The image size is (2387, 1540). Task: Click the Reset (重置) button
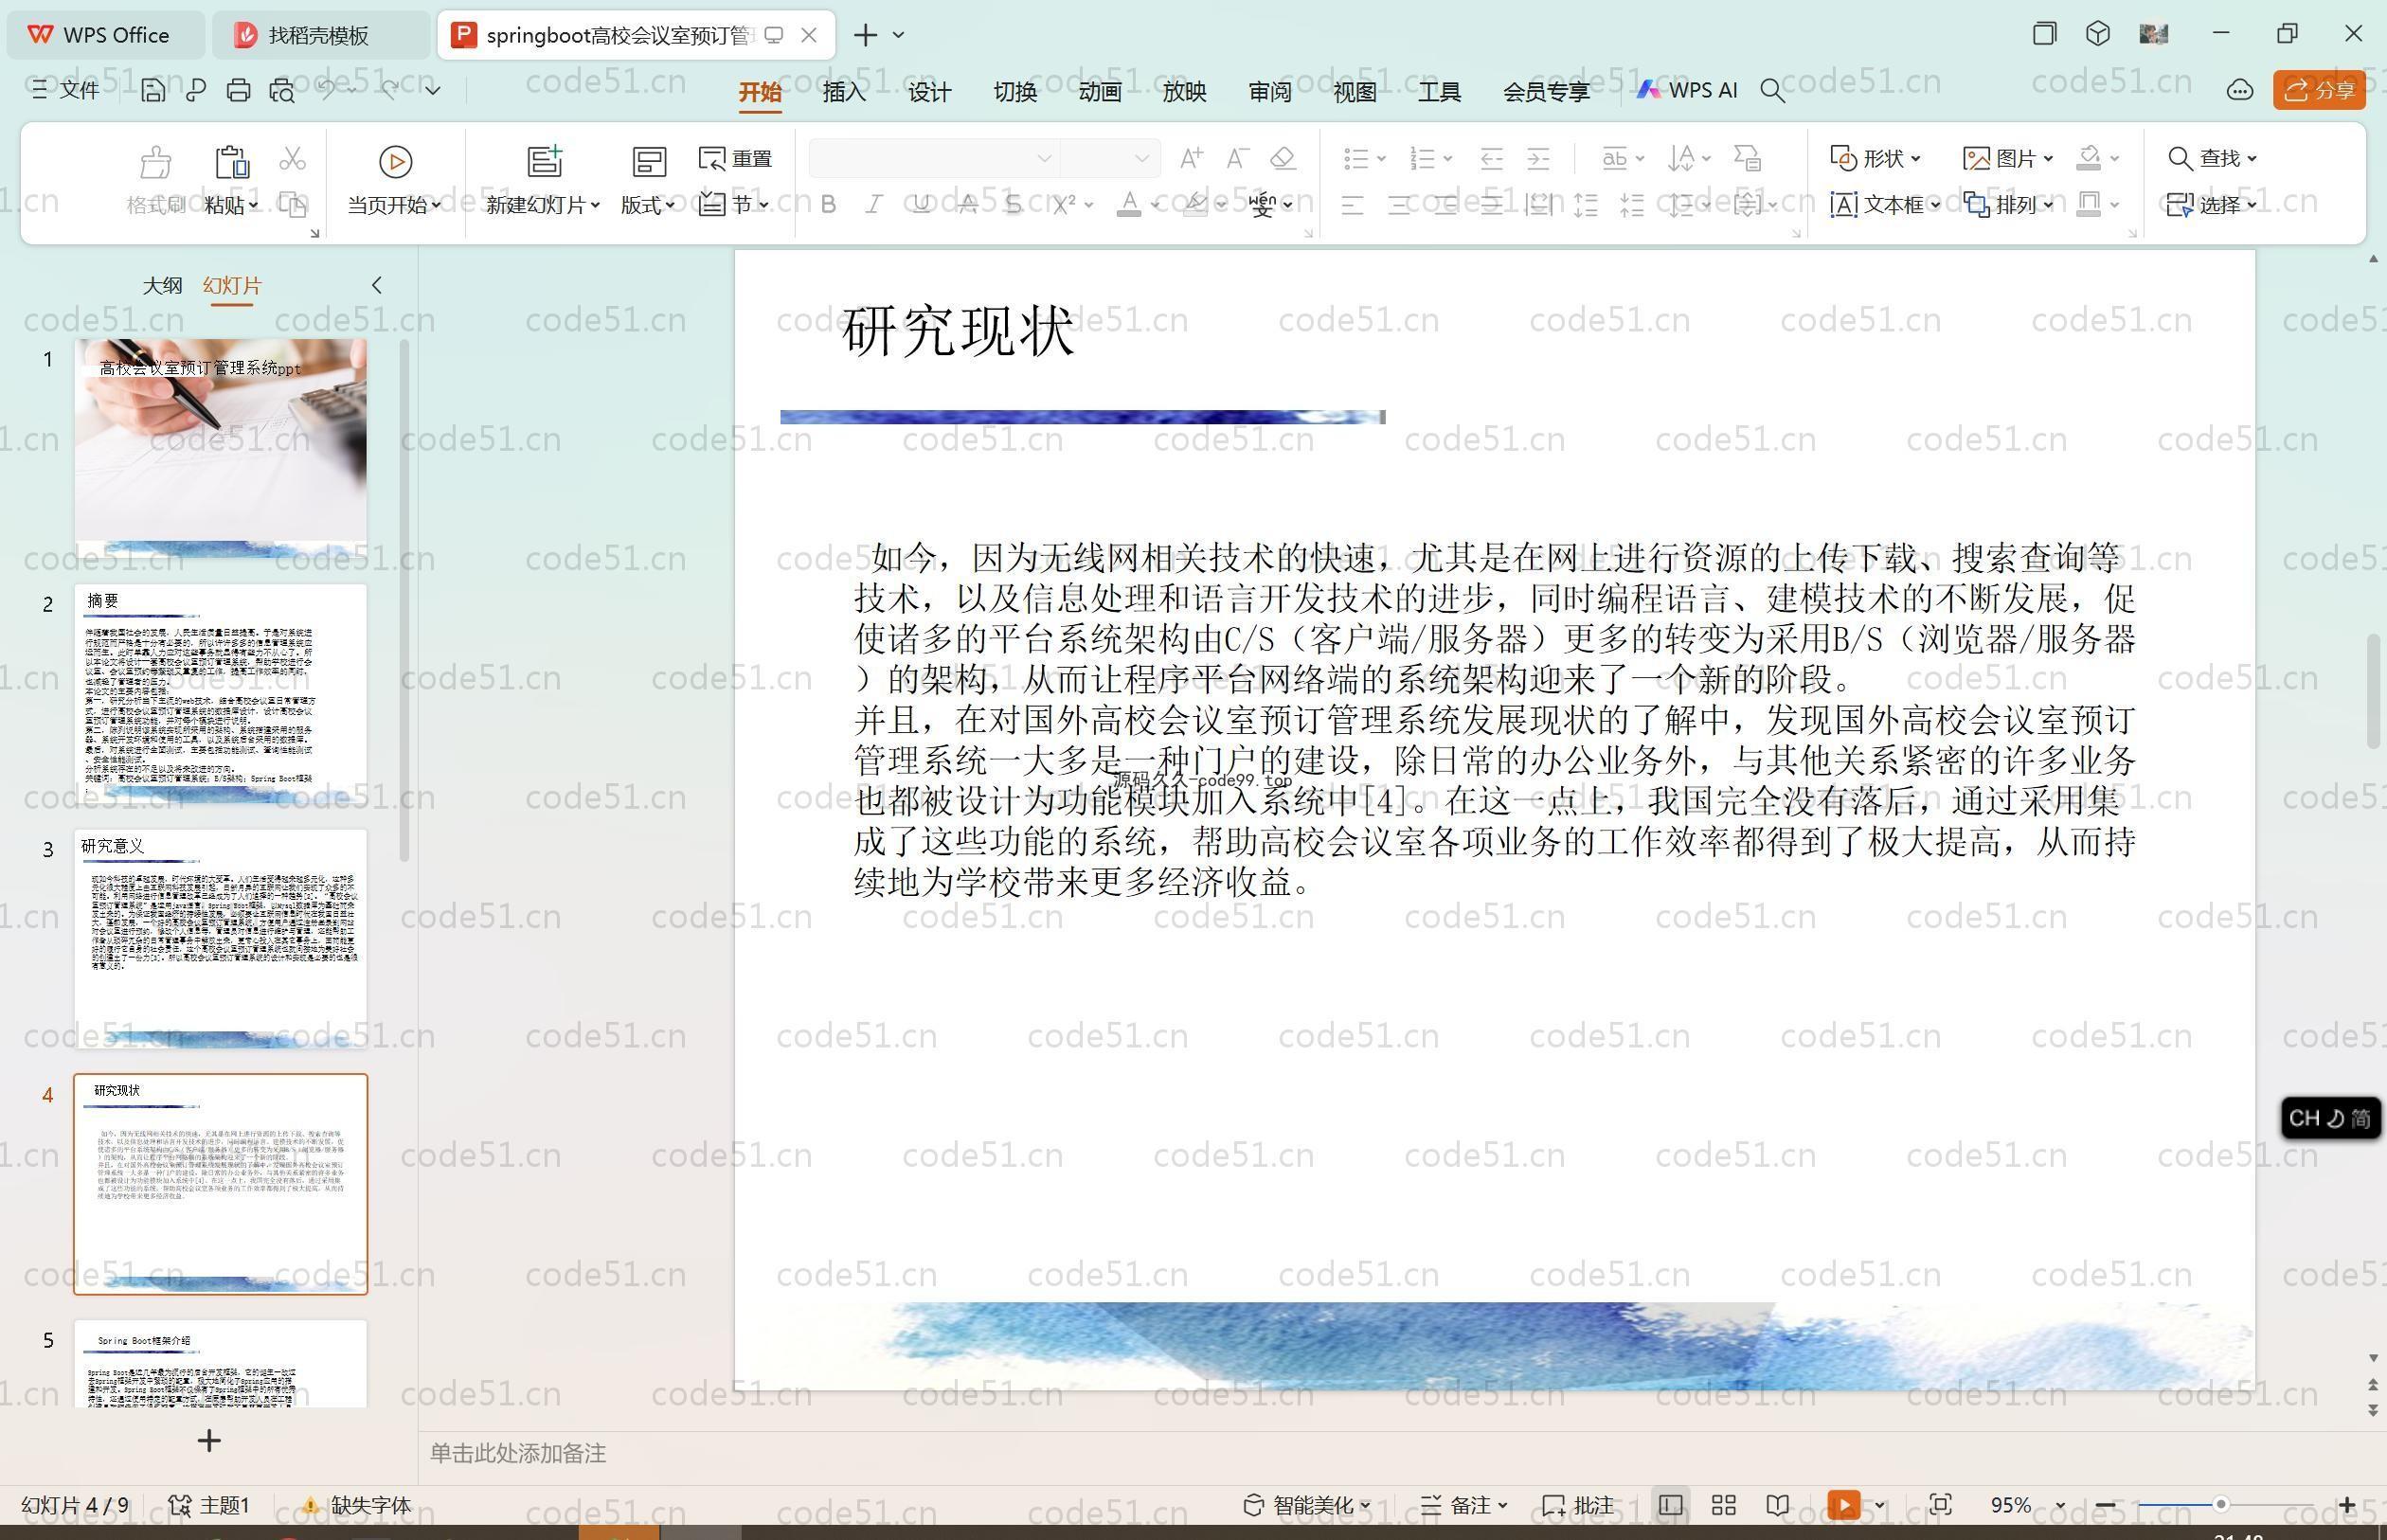click(736, 159)
